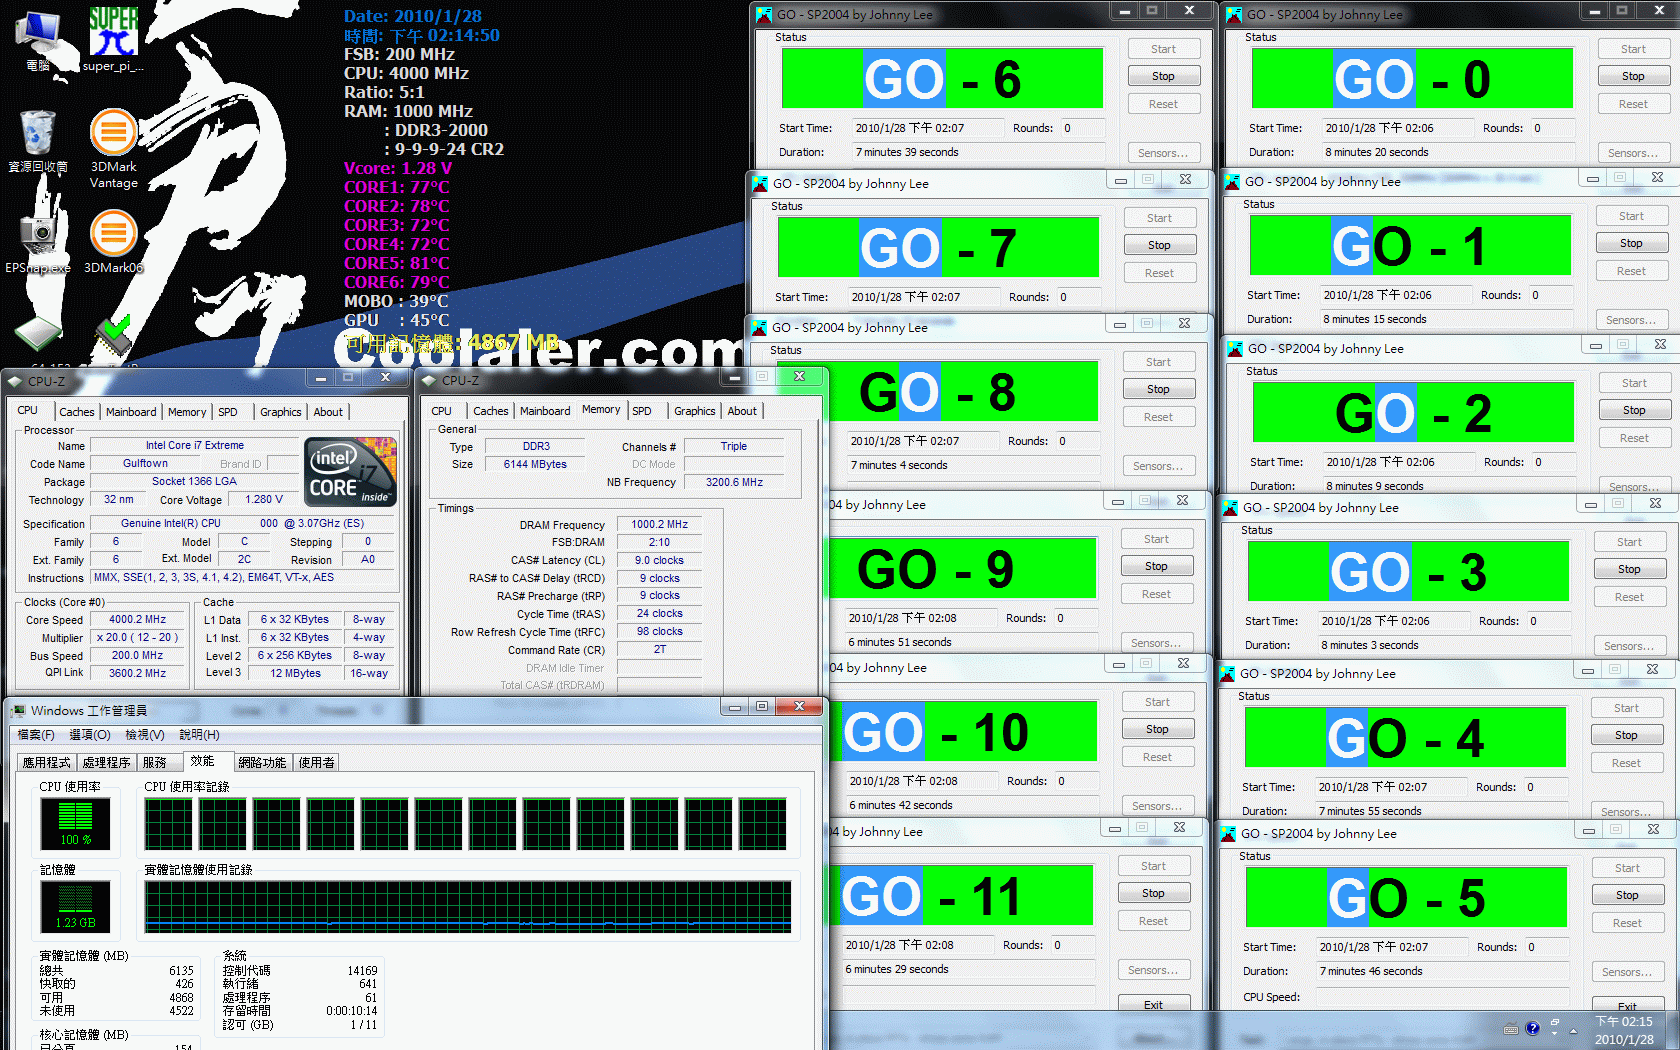Click CPU-Z window icon in left CPU-Z title bar
The width and height of the screenshot is (1680, 1050).
click(15, 381)
